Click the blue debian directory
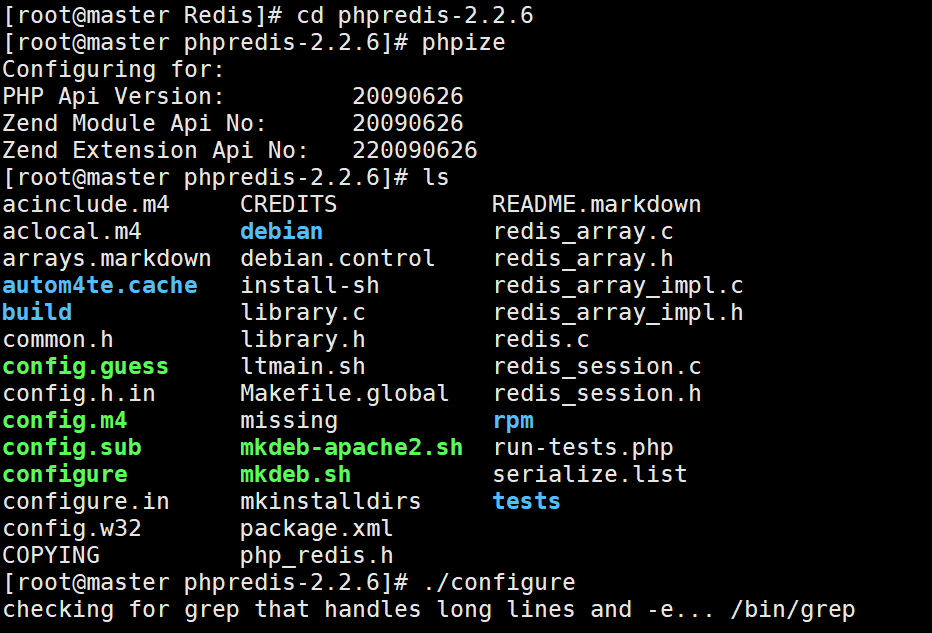Viewport: 932px width, 633px height. [281, 231]
